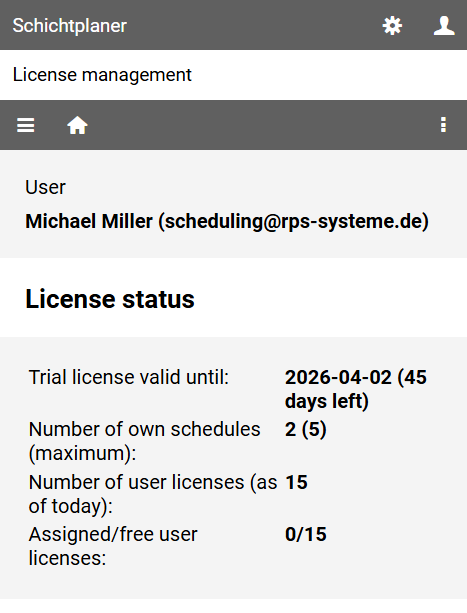Click the License status heading

point(110,299)
